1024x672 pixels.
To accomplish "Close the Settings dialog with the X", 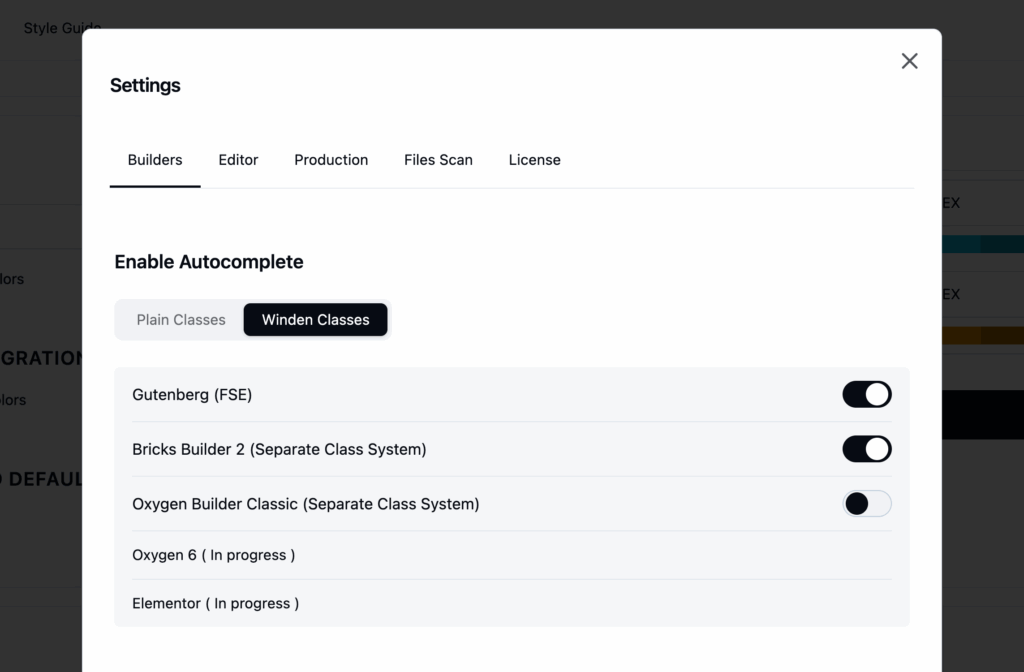I will pos(909,61).
